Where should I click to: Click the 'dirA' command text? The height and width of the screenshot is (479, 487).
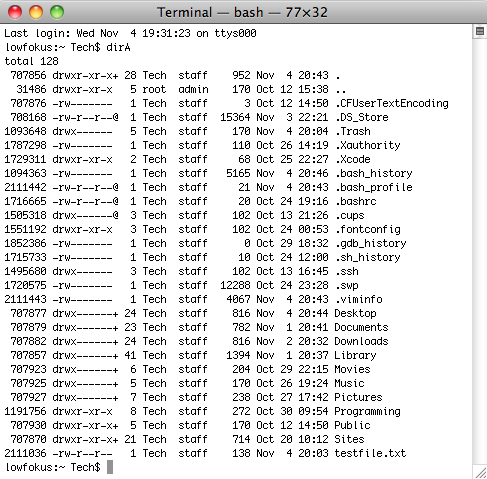[x=118, y=47]
